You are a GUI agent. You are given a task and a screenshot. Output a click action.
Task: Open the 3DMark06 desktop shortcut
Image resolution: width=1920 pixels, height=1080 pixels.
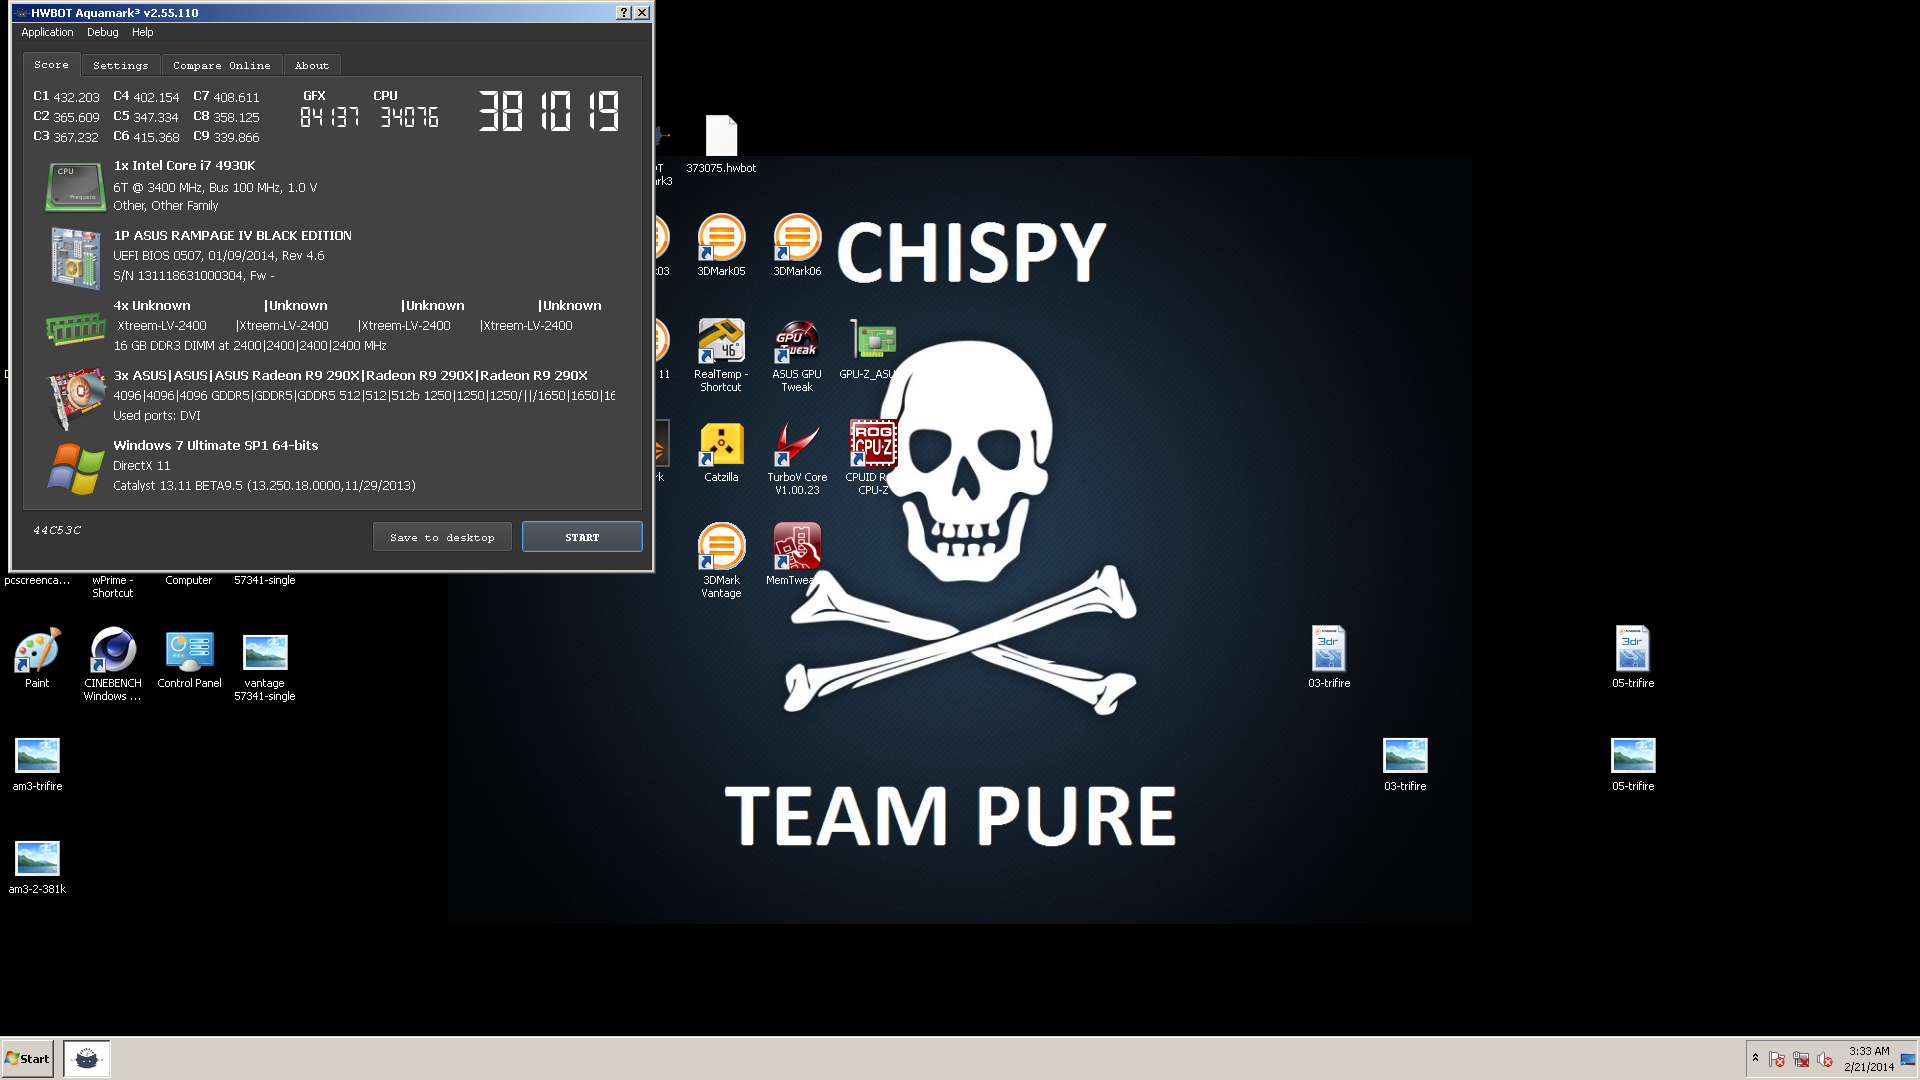point(797,246)
